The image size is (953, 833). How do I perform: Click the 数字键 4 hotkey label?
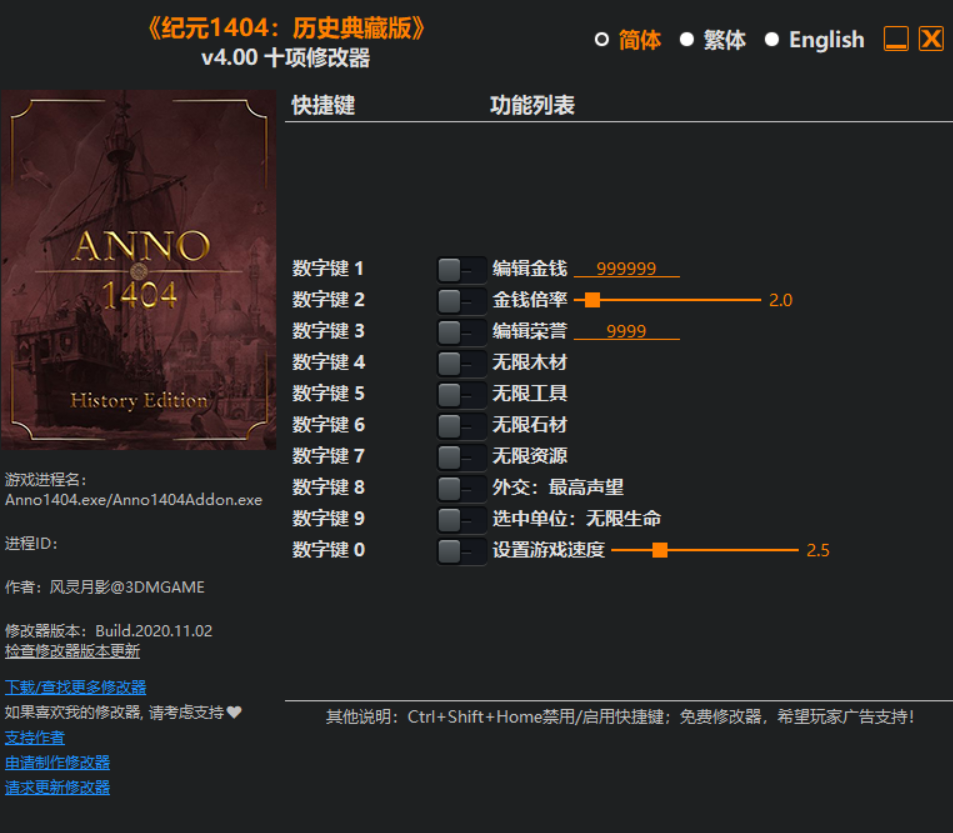(x=328, y=362)
